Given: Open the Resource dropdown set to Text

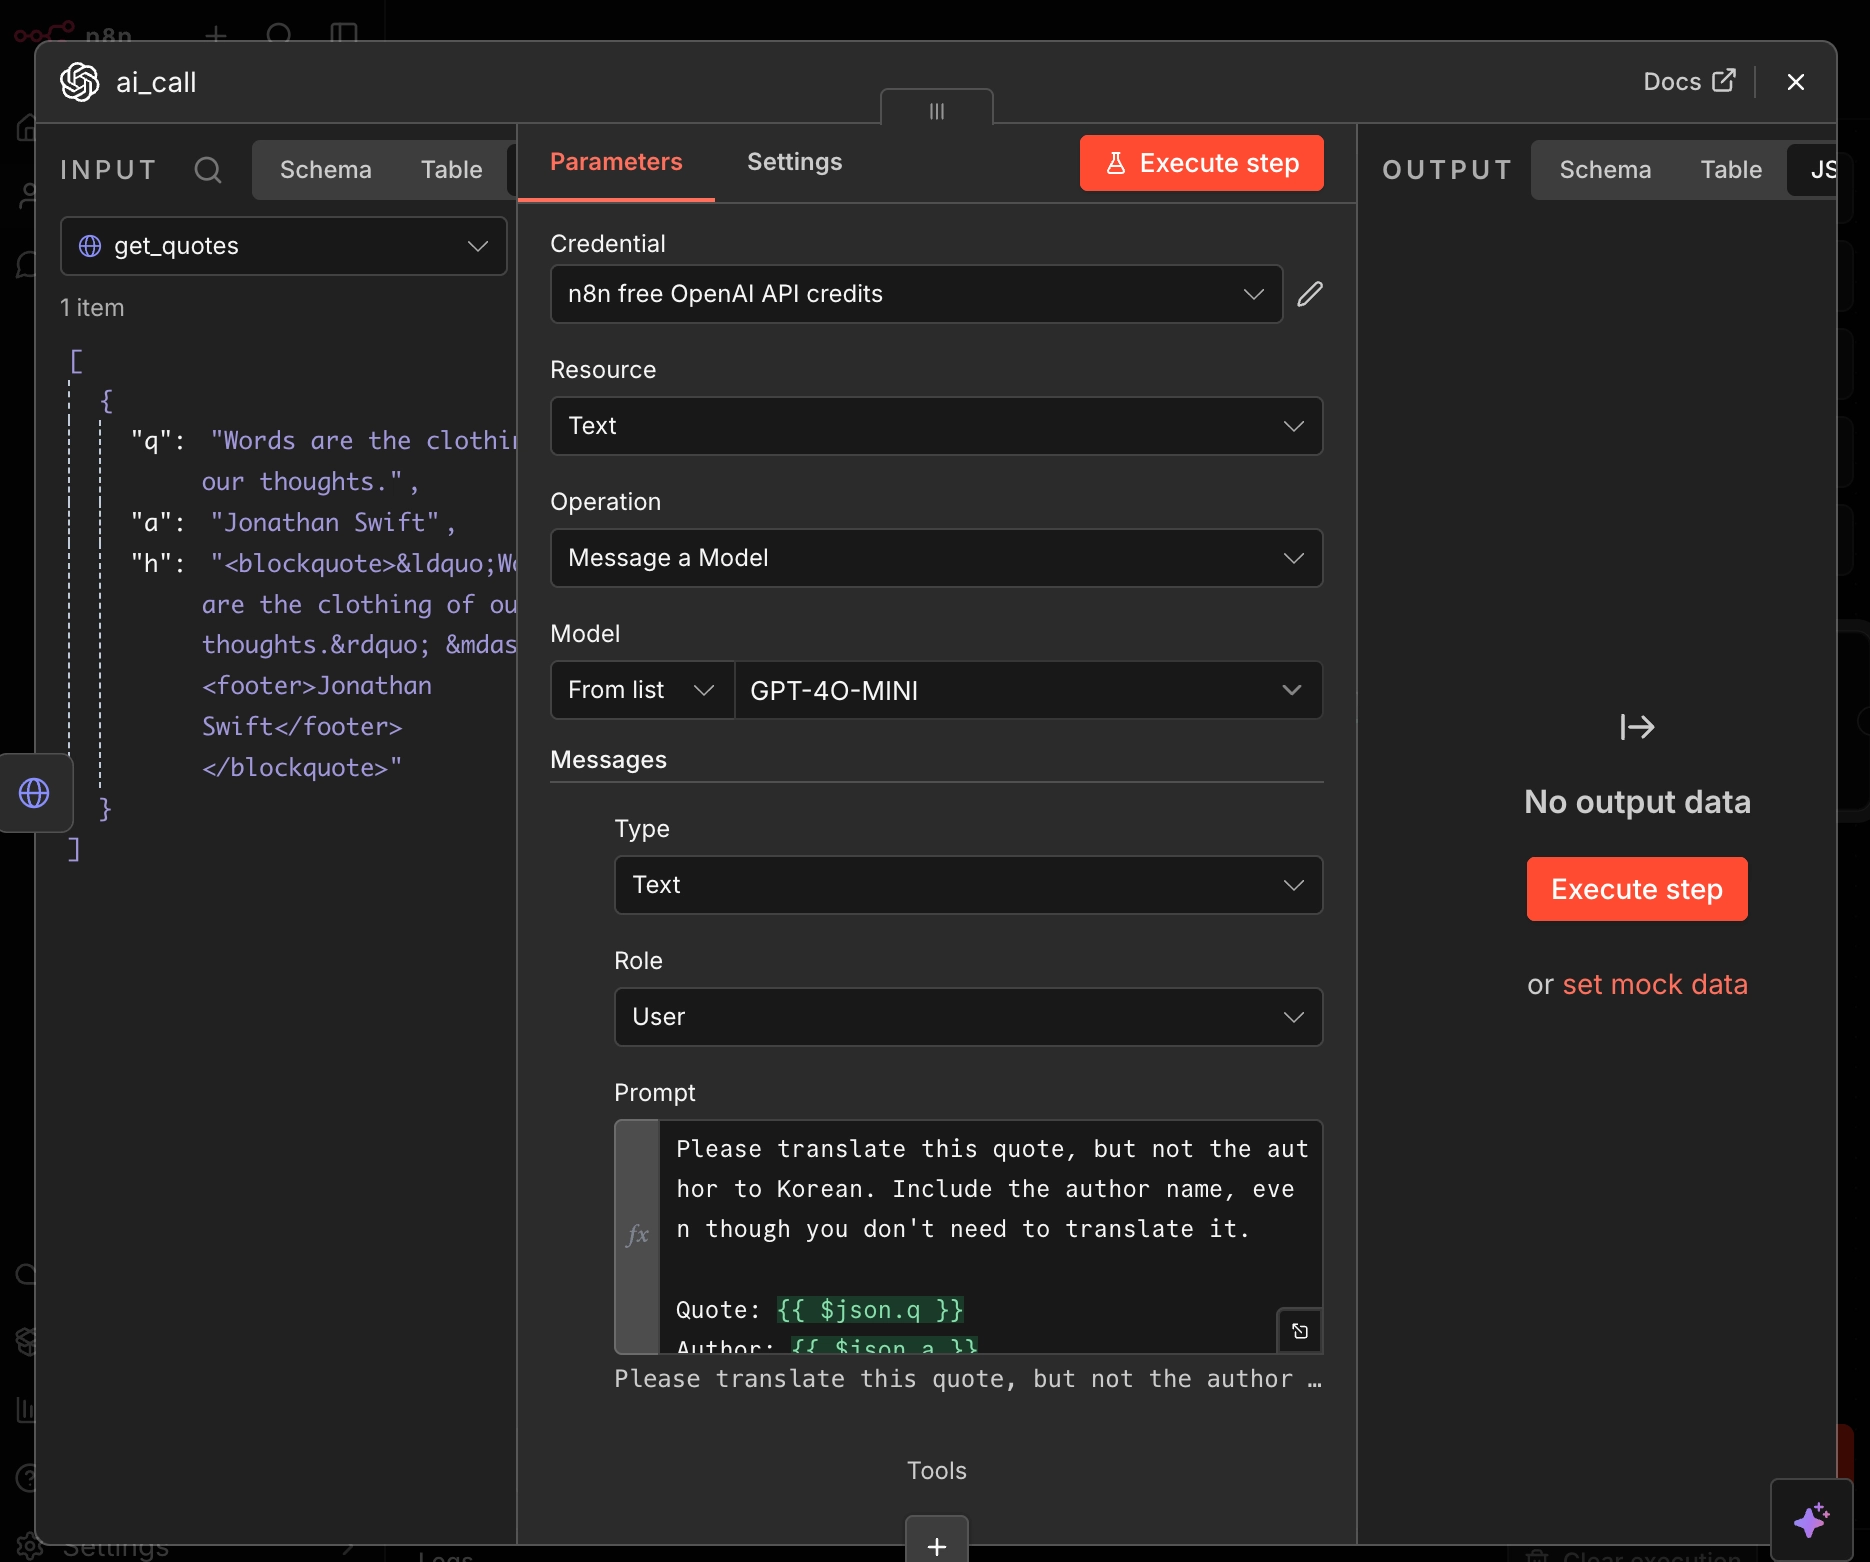Looking at the screenshot, I should (x=937, y=426).
